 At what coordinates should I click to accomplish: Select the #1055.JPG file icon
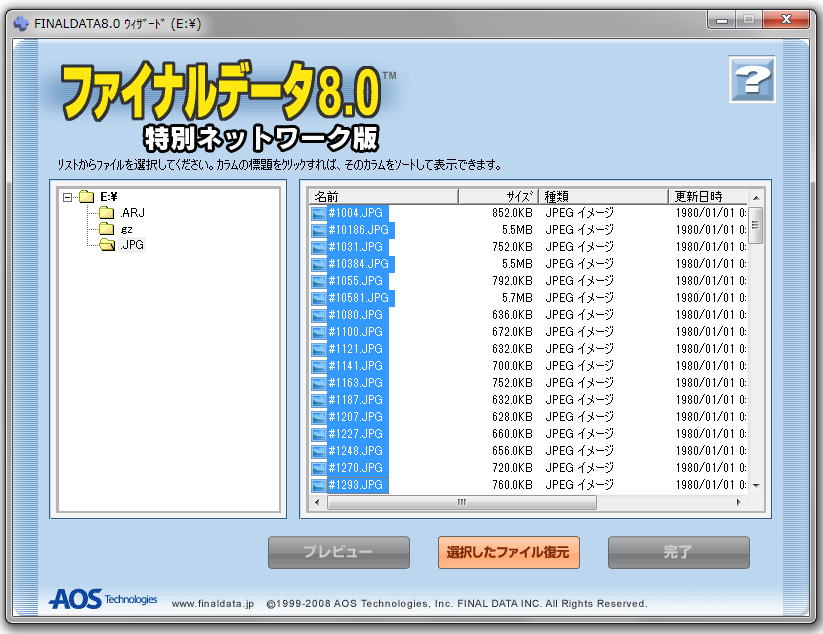tap(319, 281)
